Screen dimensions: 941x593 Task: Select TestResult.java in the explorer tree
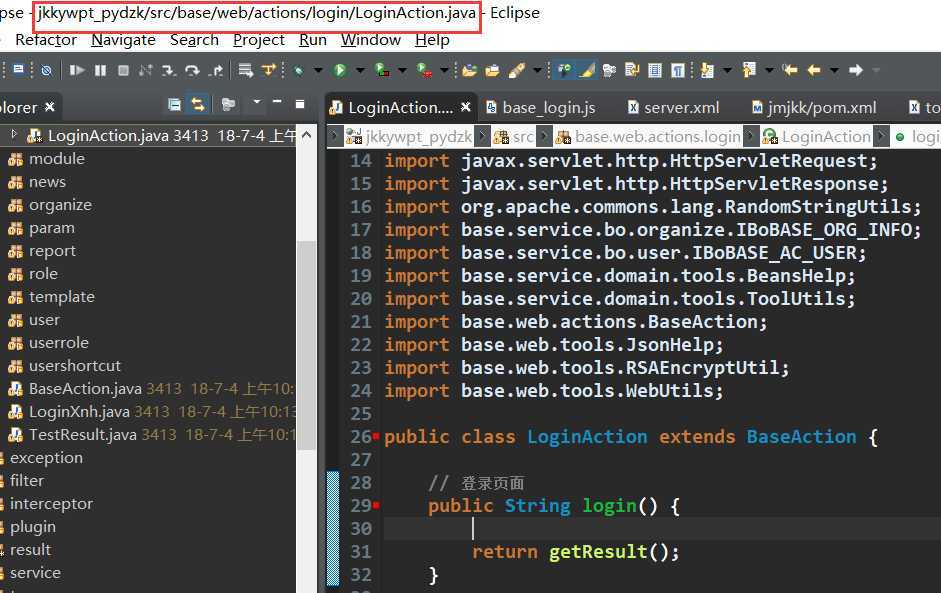point(83,435)
